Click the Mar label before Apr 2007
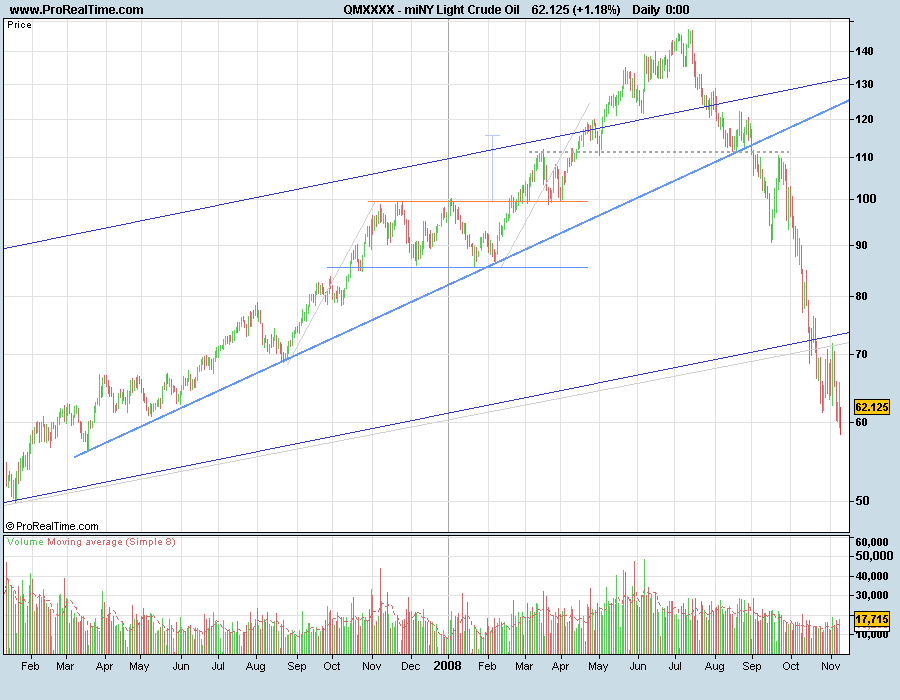The height and width of the screenshot is (700, 900). [x=65, y=666]
